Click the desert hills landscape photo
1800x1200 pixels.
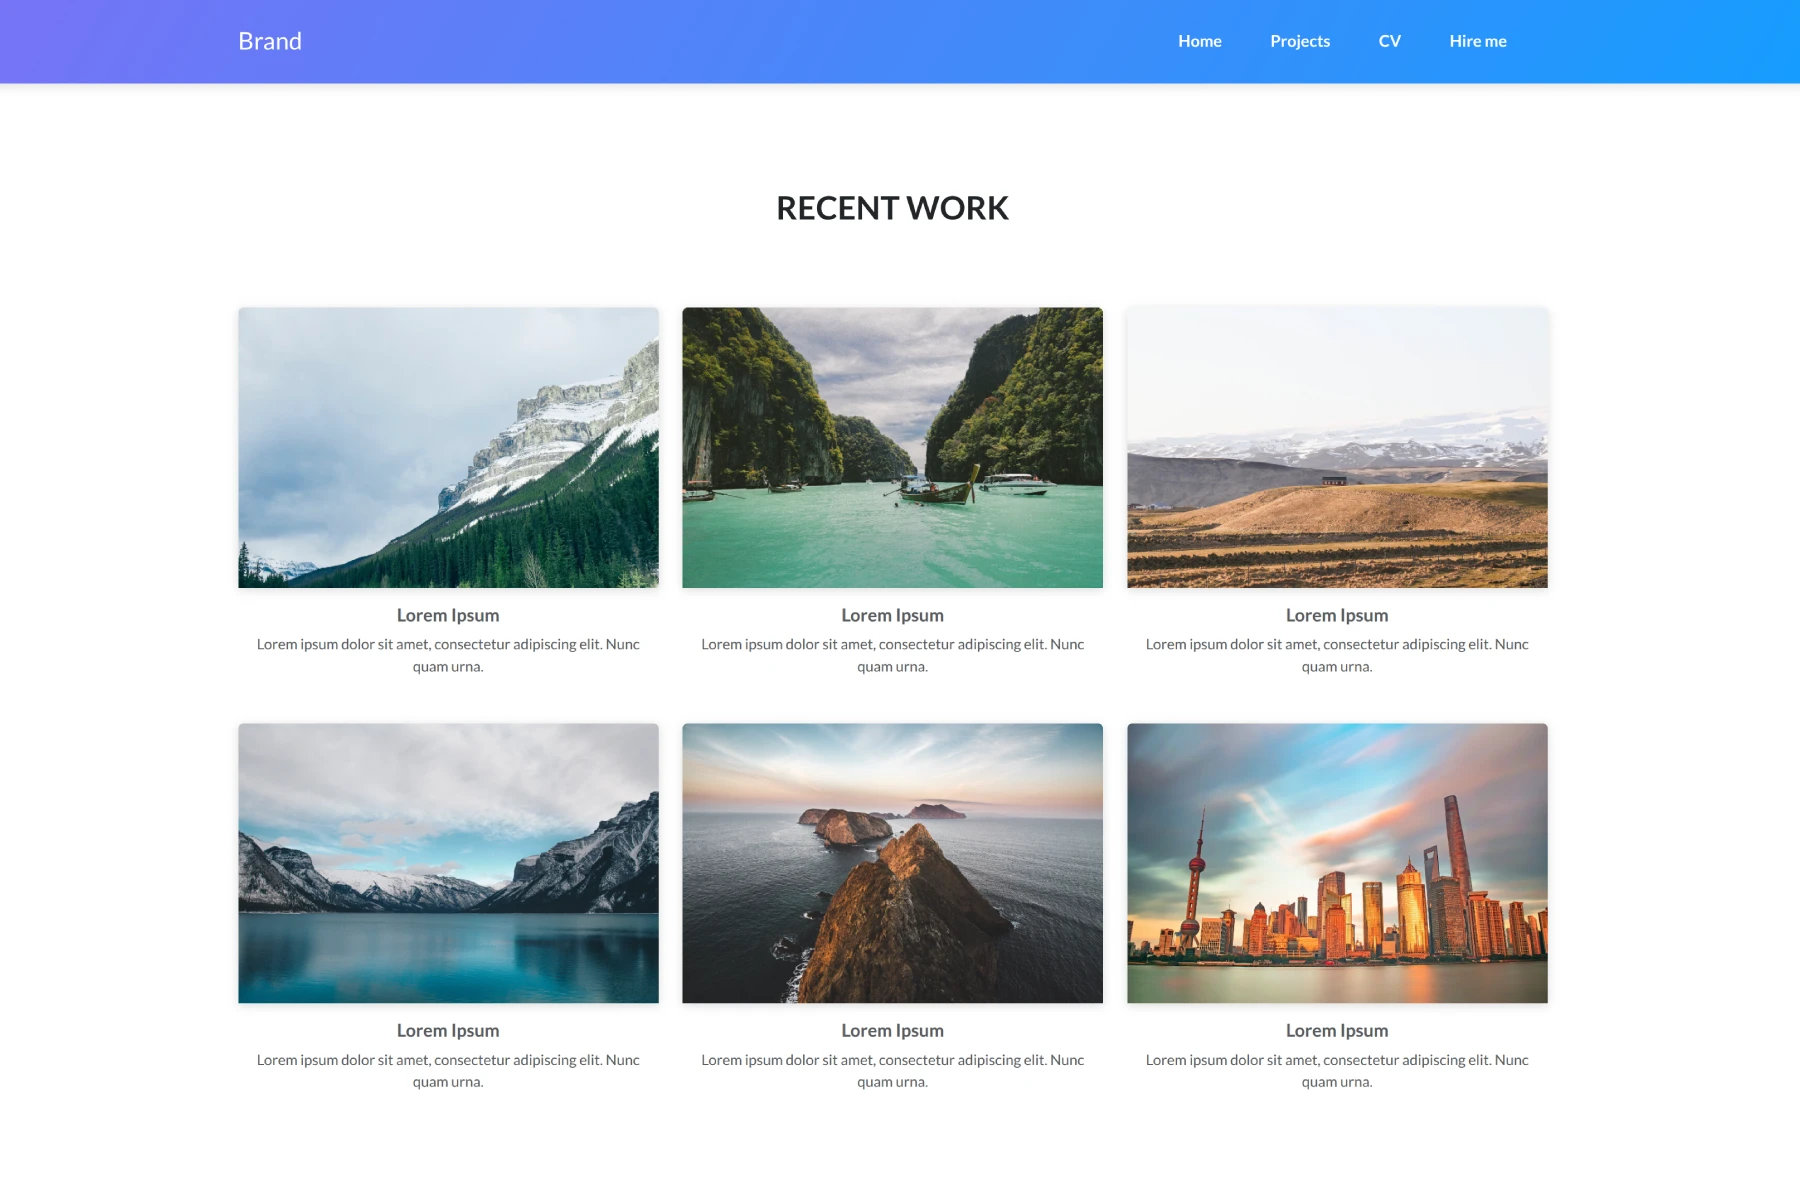(x=1337, y=447)
